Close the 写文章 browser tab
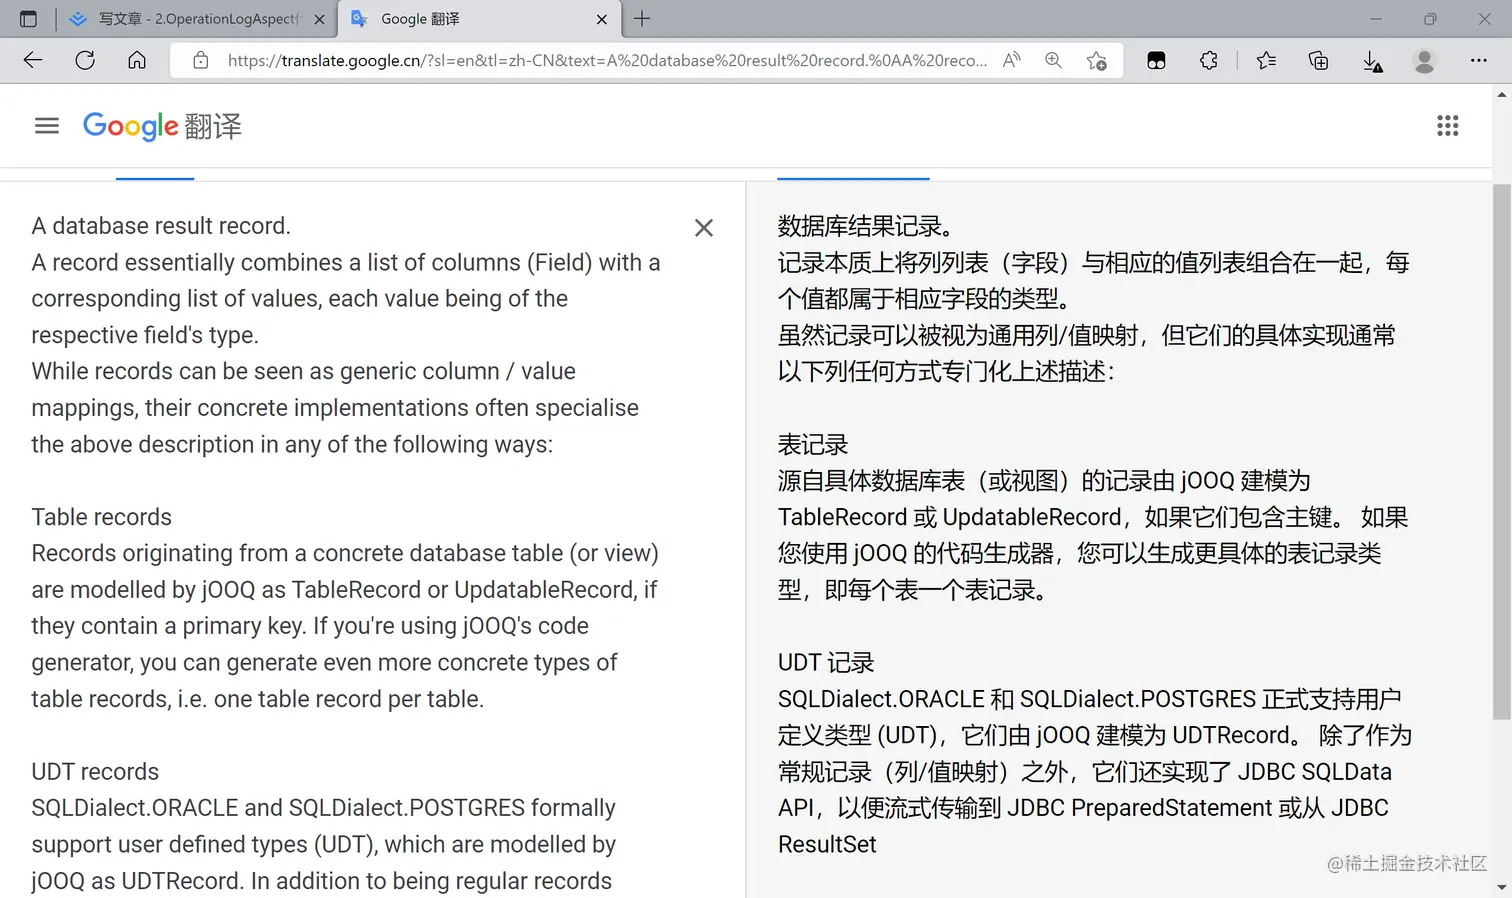The height and width of the screenshot is (898, 1512). pyautogui.click(x=319, y=19)
